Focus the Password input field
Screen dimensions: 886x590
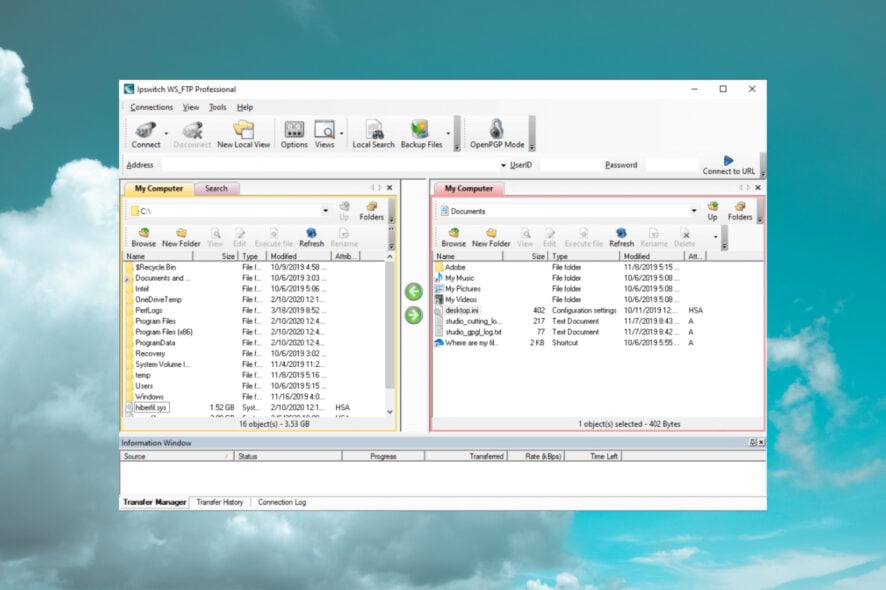(x=672, y=165)
